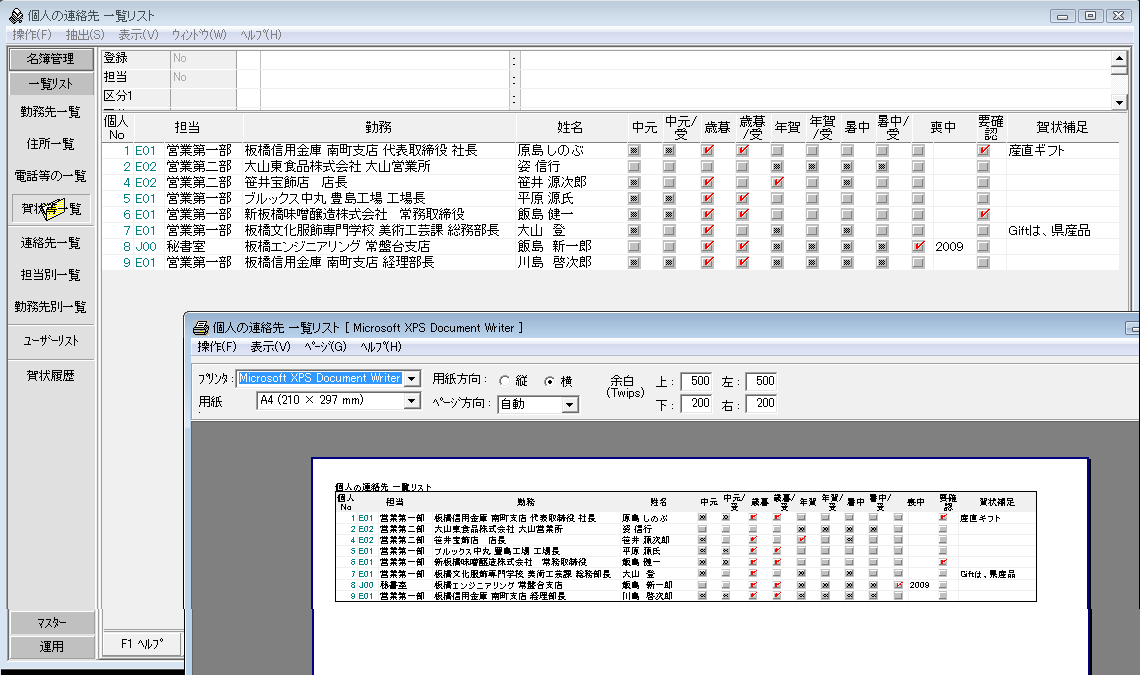
Task: Click the 登録 No filter field
Action: [x=204, y=58]
